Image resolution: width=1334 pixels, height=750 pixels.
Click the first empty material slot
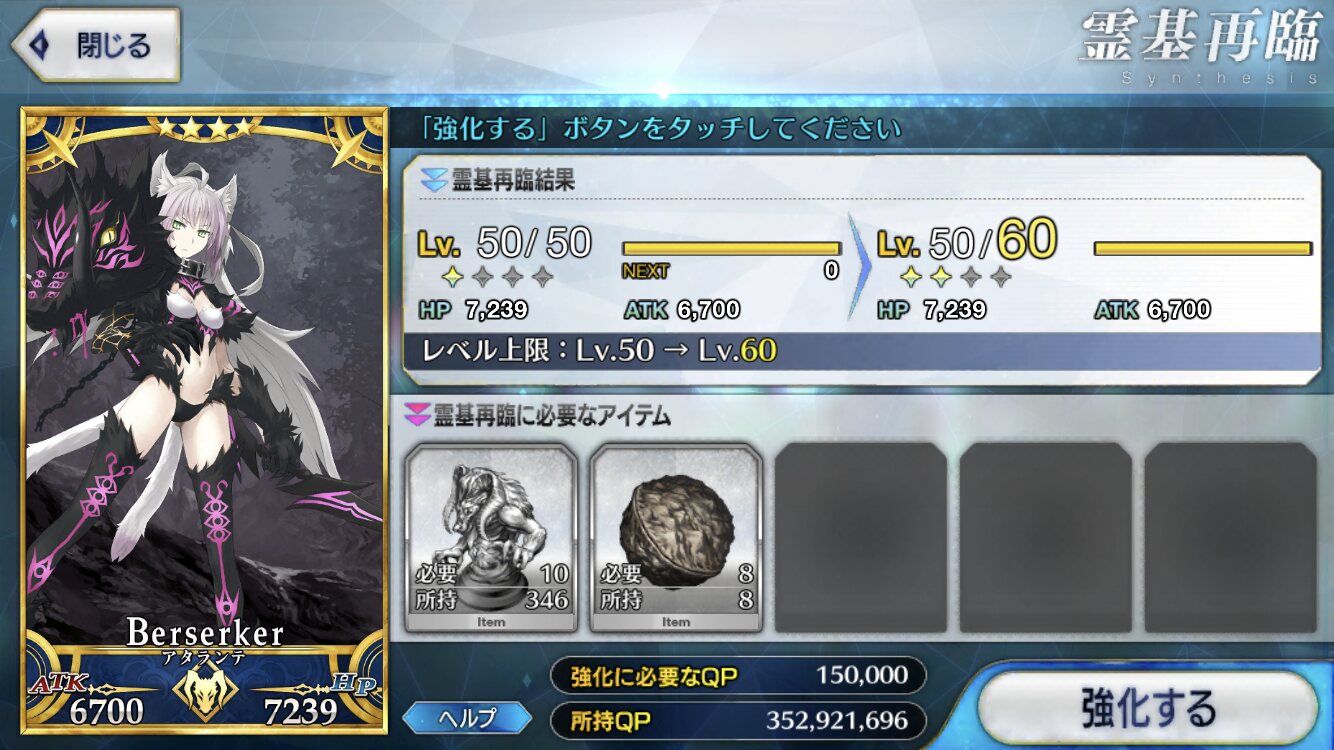[x=861, y=538]
